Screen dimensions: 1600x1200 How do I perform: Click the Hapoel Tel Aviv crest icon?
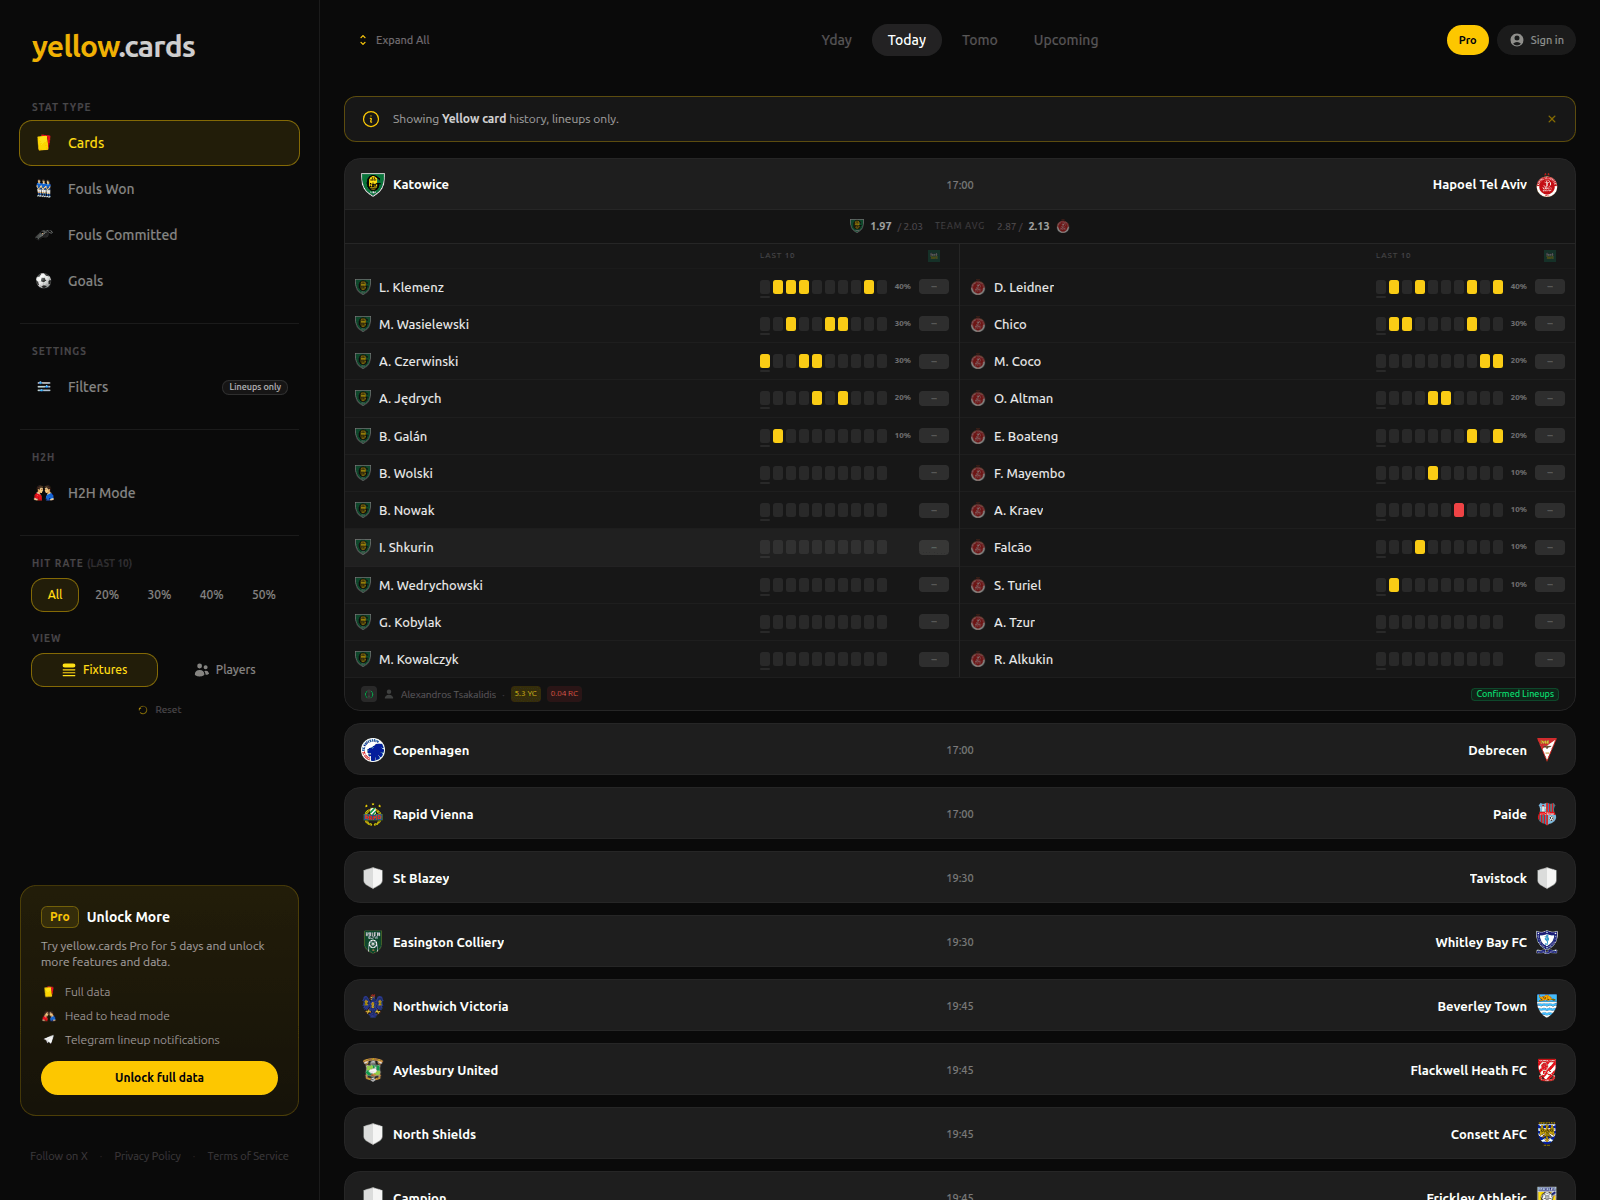point(1547,185)
